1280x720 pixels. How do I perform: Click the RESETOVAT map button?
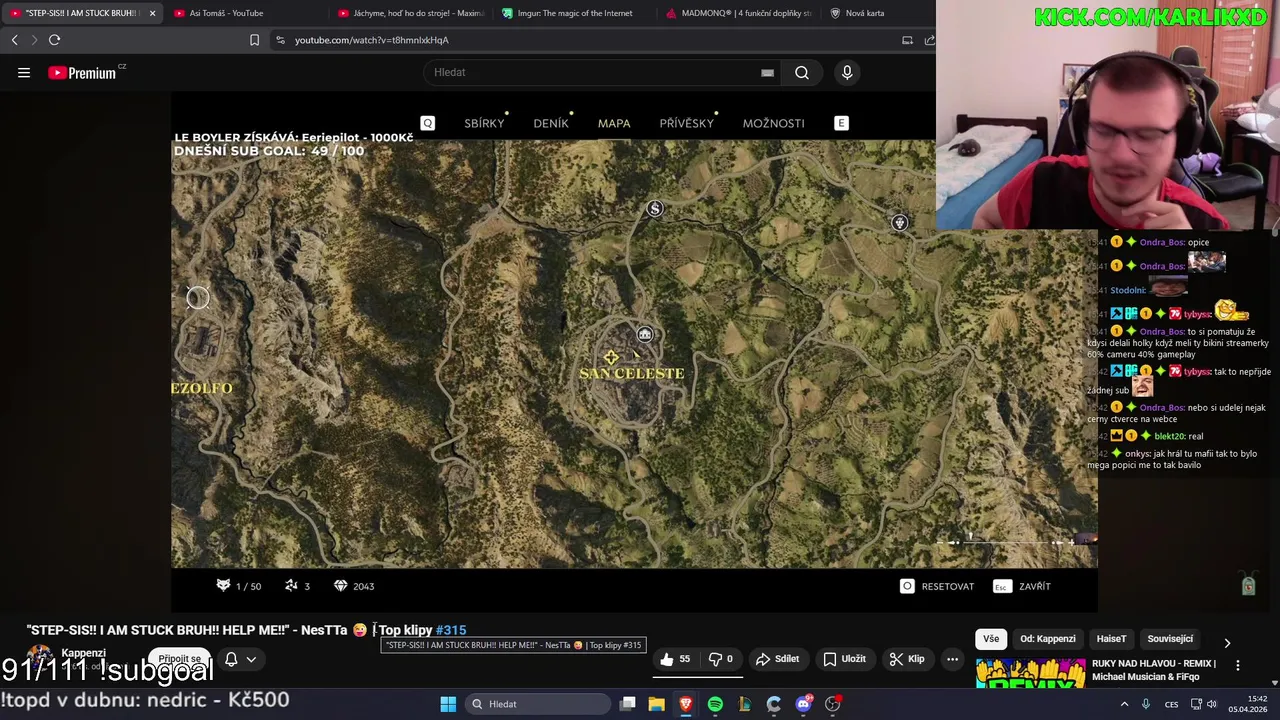click(937, 586)
